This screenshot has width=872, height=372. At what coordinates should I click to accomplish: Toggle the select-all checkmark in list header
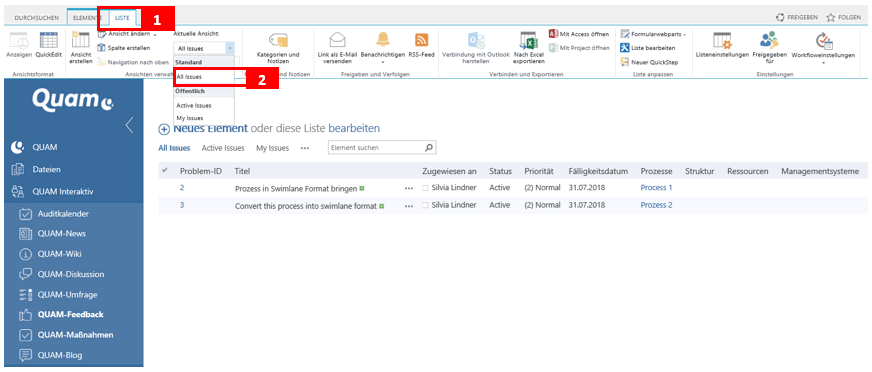[x=165, y=170]
